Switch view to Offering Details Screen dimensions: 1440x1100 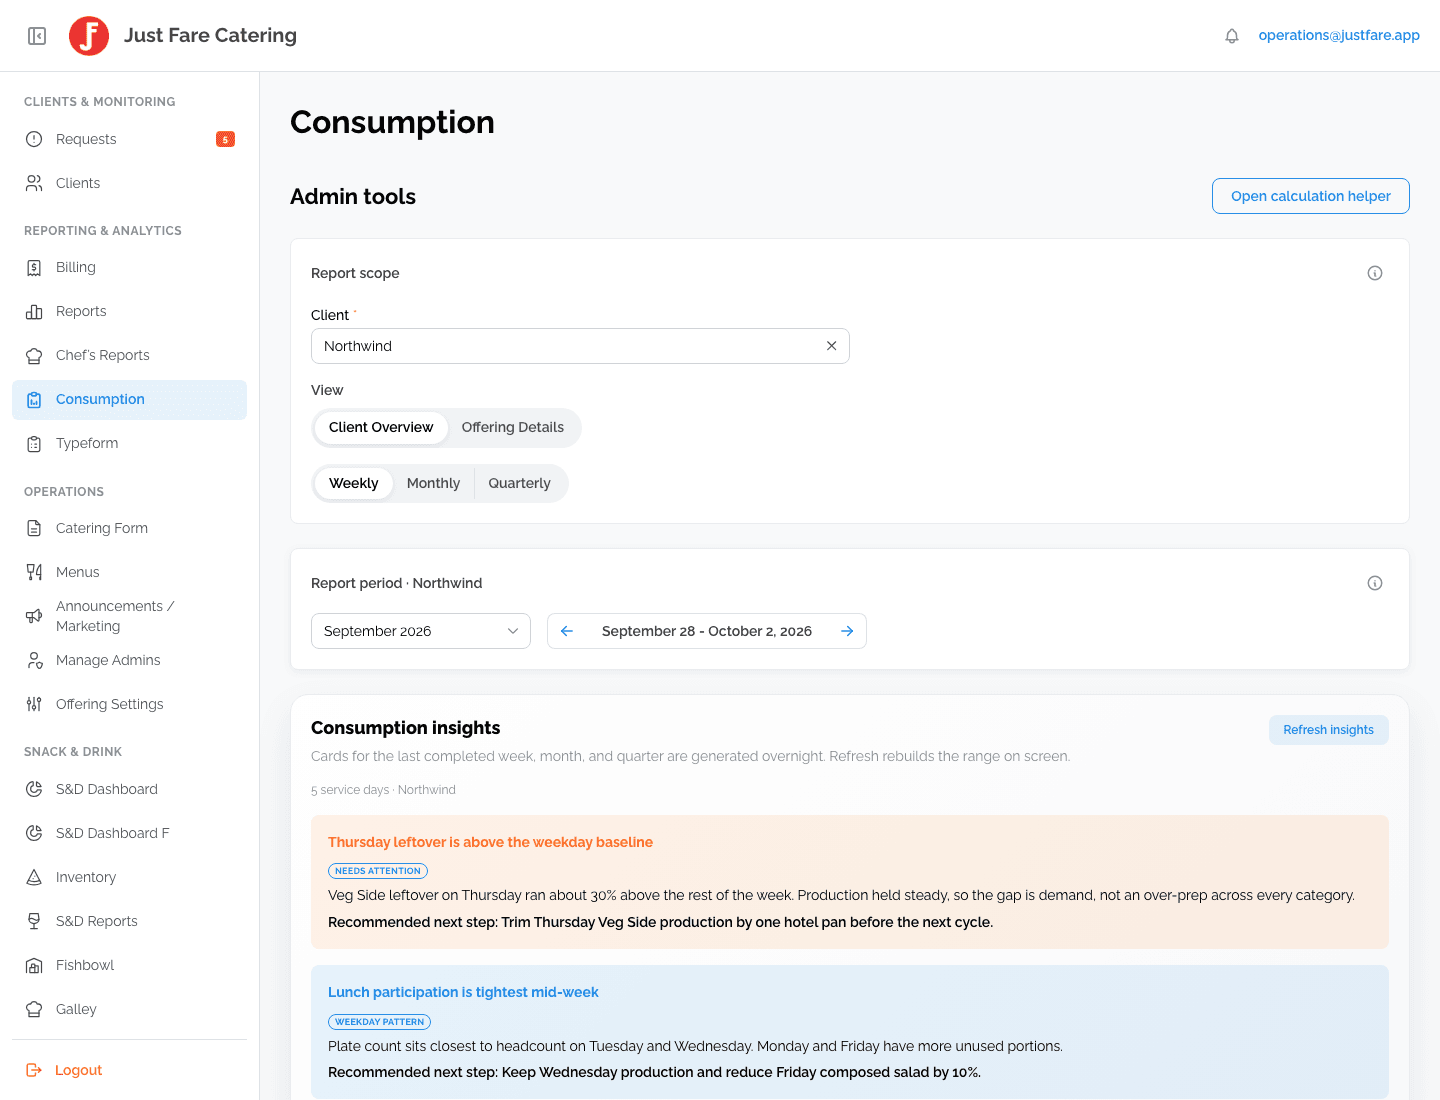[x=513, y=427]
